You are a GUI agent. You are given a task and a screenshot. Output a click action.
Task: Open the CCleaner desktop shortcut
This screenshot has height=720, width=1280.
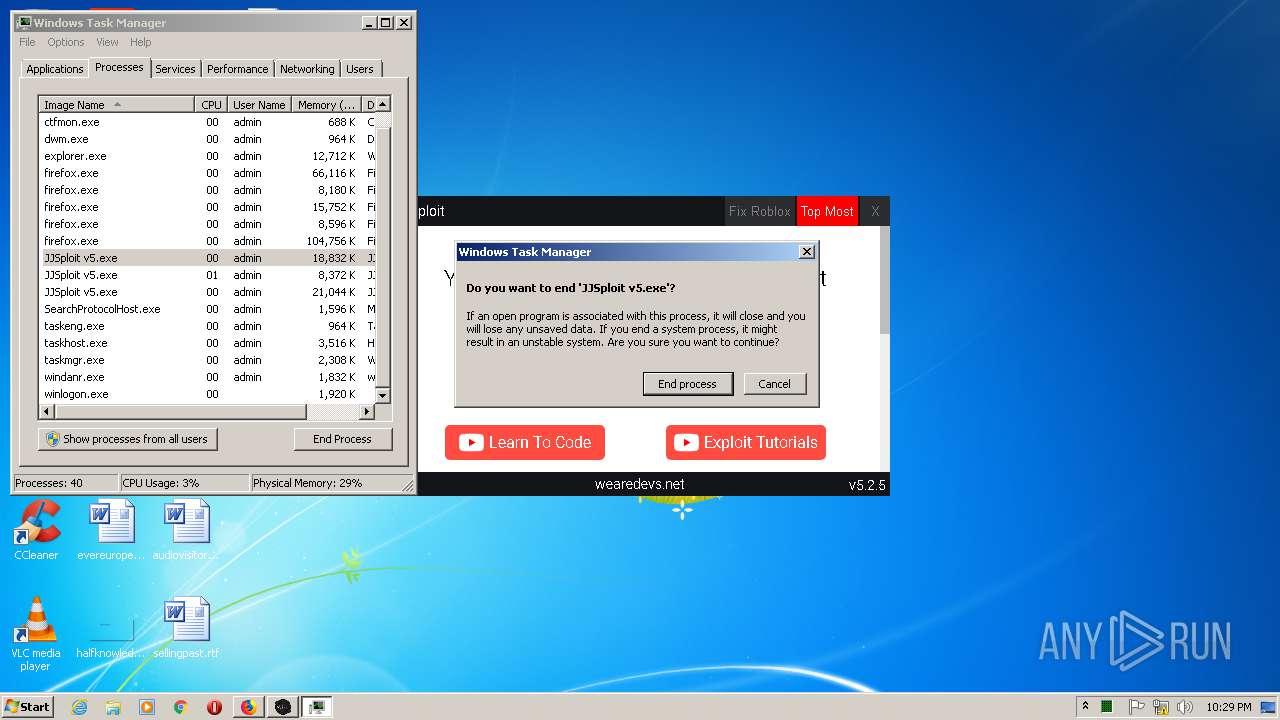37,530
